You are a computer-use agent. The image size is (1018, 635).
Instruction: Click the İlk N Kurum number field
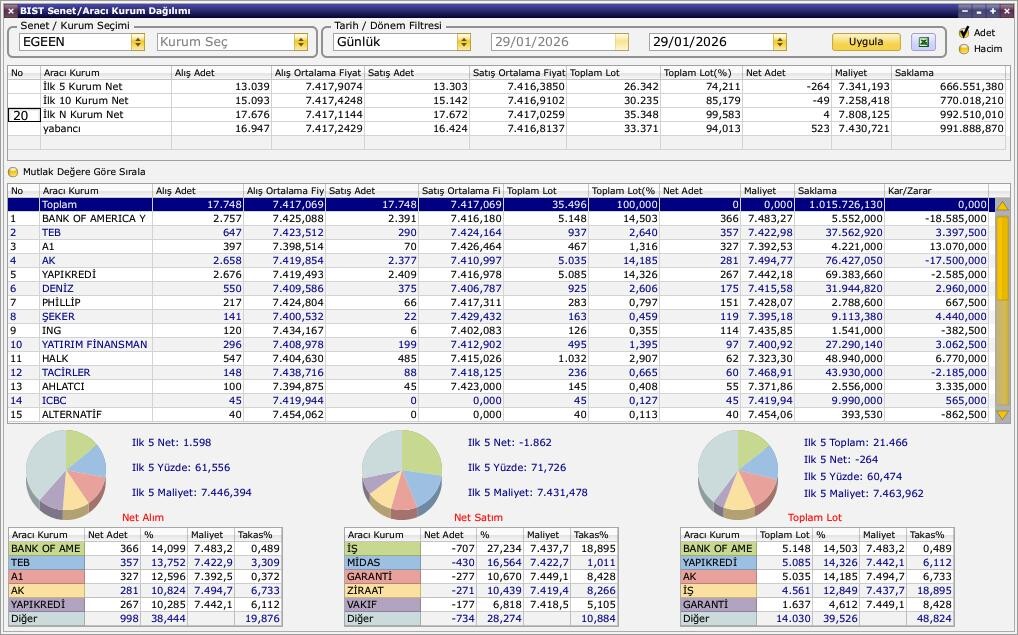23,115
